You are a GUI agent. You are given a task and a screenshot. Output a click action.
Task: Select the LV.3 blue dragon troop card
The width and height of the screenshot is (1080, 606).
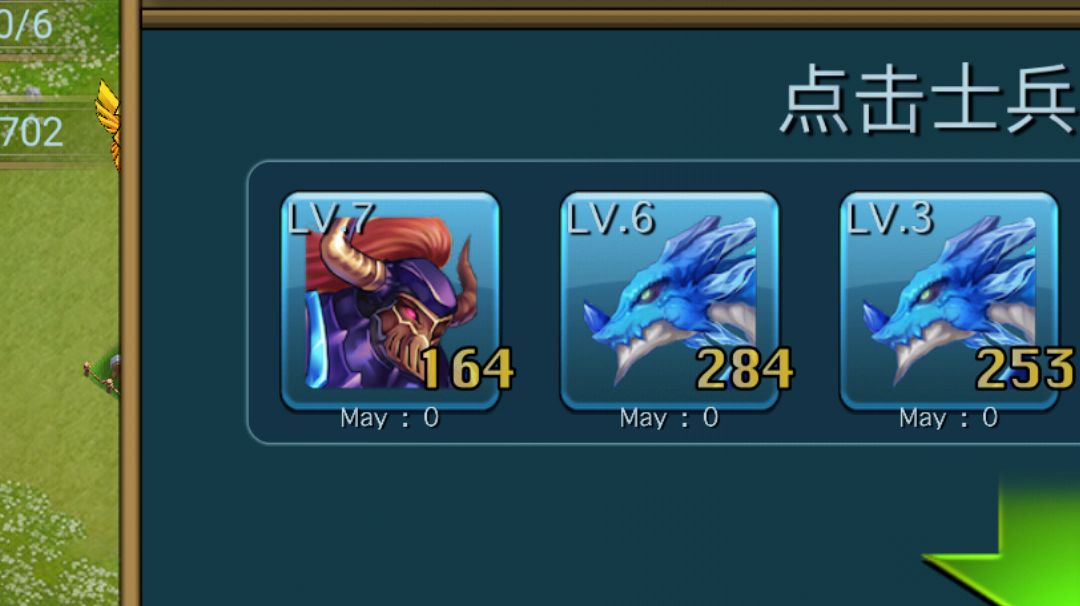[x=949, y=301]
